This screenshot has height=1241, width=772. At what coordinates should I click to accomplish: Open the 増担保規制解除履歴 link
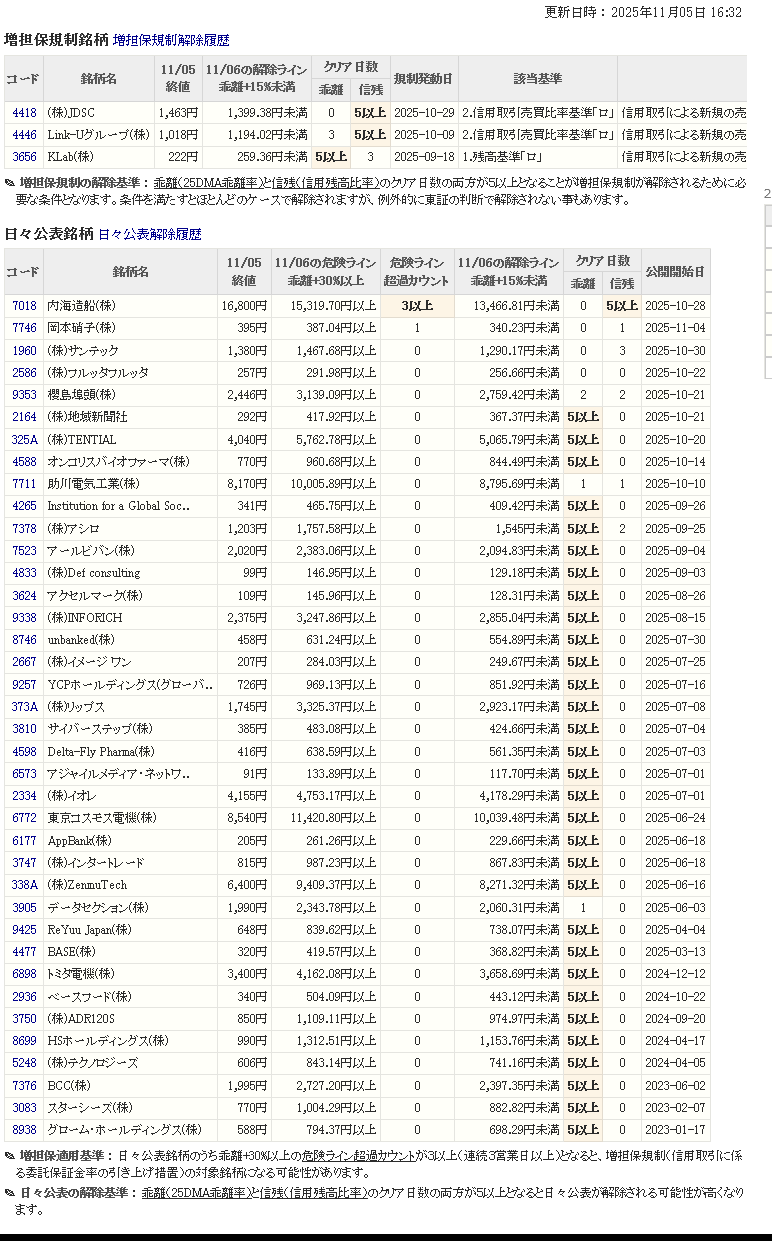(x=171, y=41)
